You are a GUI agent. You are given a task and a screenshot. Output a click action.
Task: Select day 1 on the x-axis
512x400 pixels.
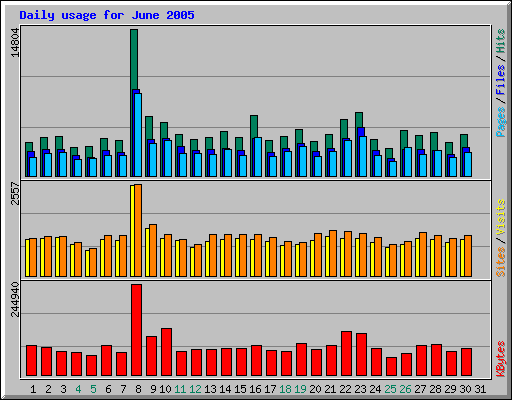pyautogui.click(x=33, y=389)
